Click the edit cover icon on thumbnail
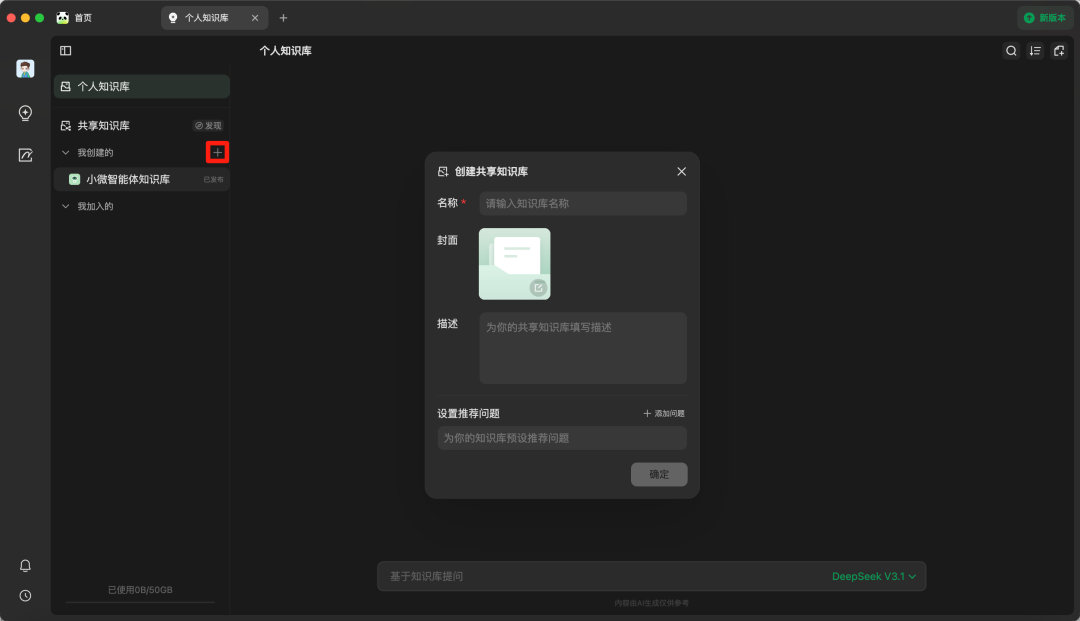 pyautogui.click(x=538, y=288)
